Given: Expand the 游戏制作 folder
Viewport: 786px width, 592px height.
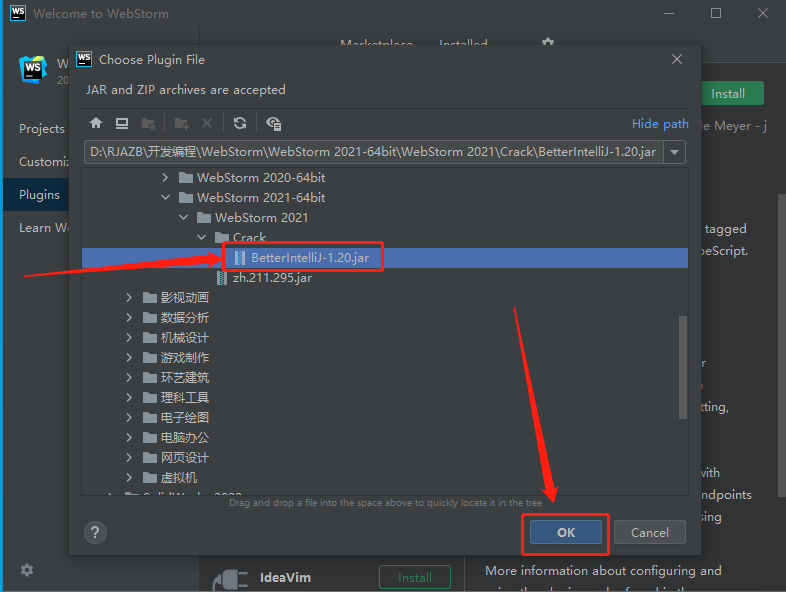Looking at the screenshot, I should tap(129, 357).
